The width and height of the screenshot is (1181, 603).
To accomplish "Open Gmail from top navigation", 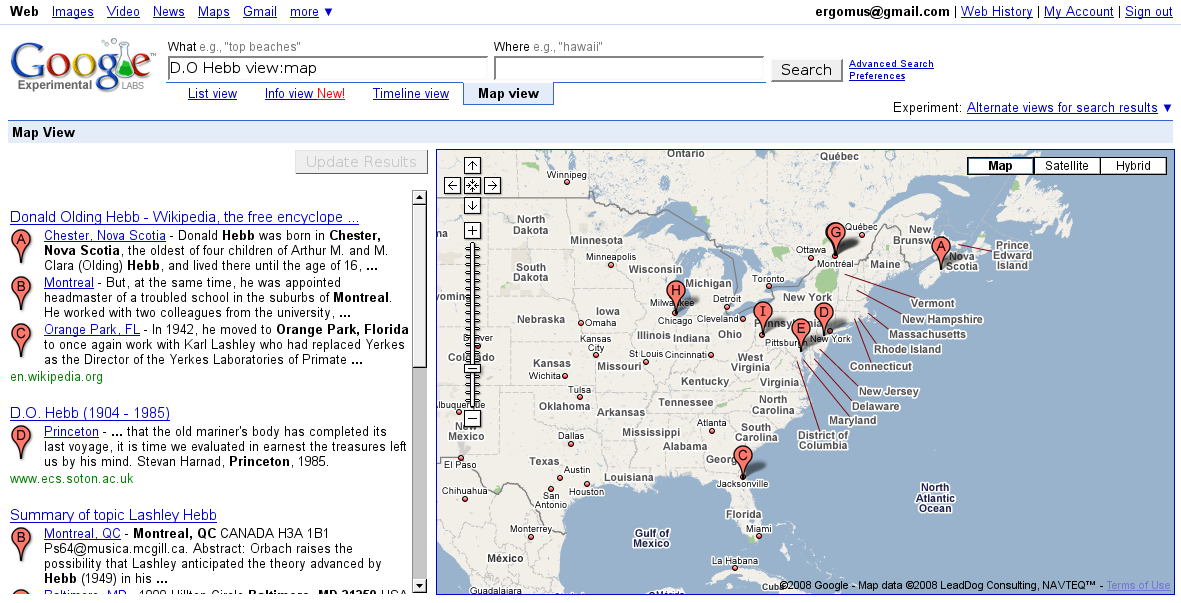I will pos(260,11).
